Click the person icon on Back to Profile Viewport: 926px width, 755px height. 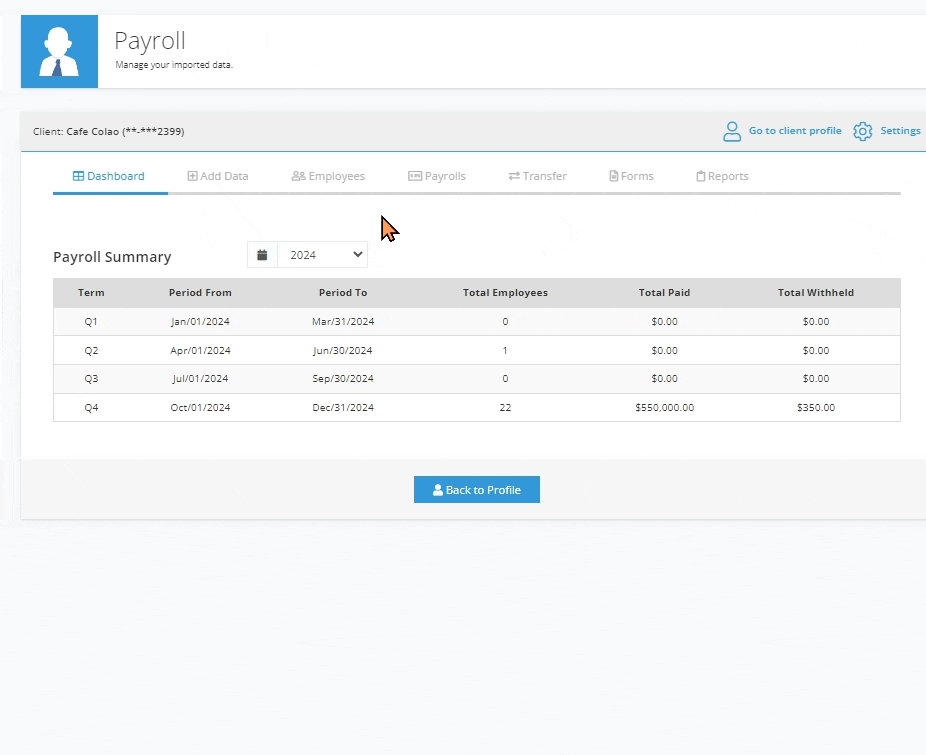point(438,490)
